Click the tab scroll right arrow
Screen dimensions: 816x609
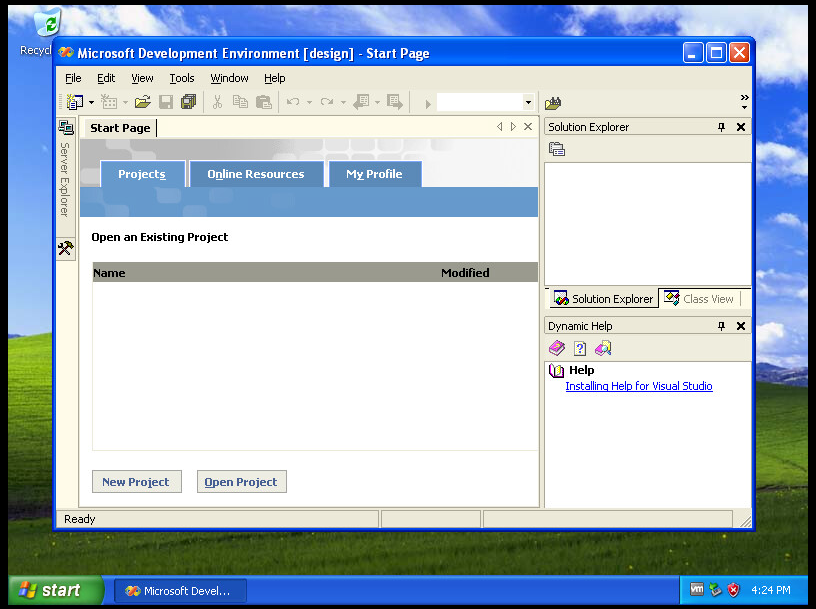pyautogui.click(x=513, y=126)
